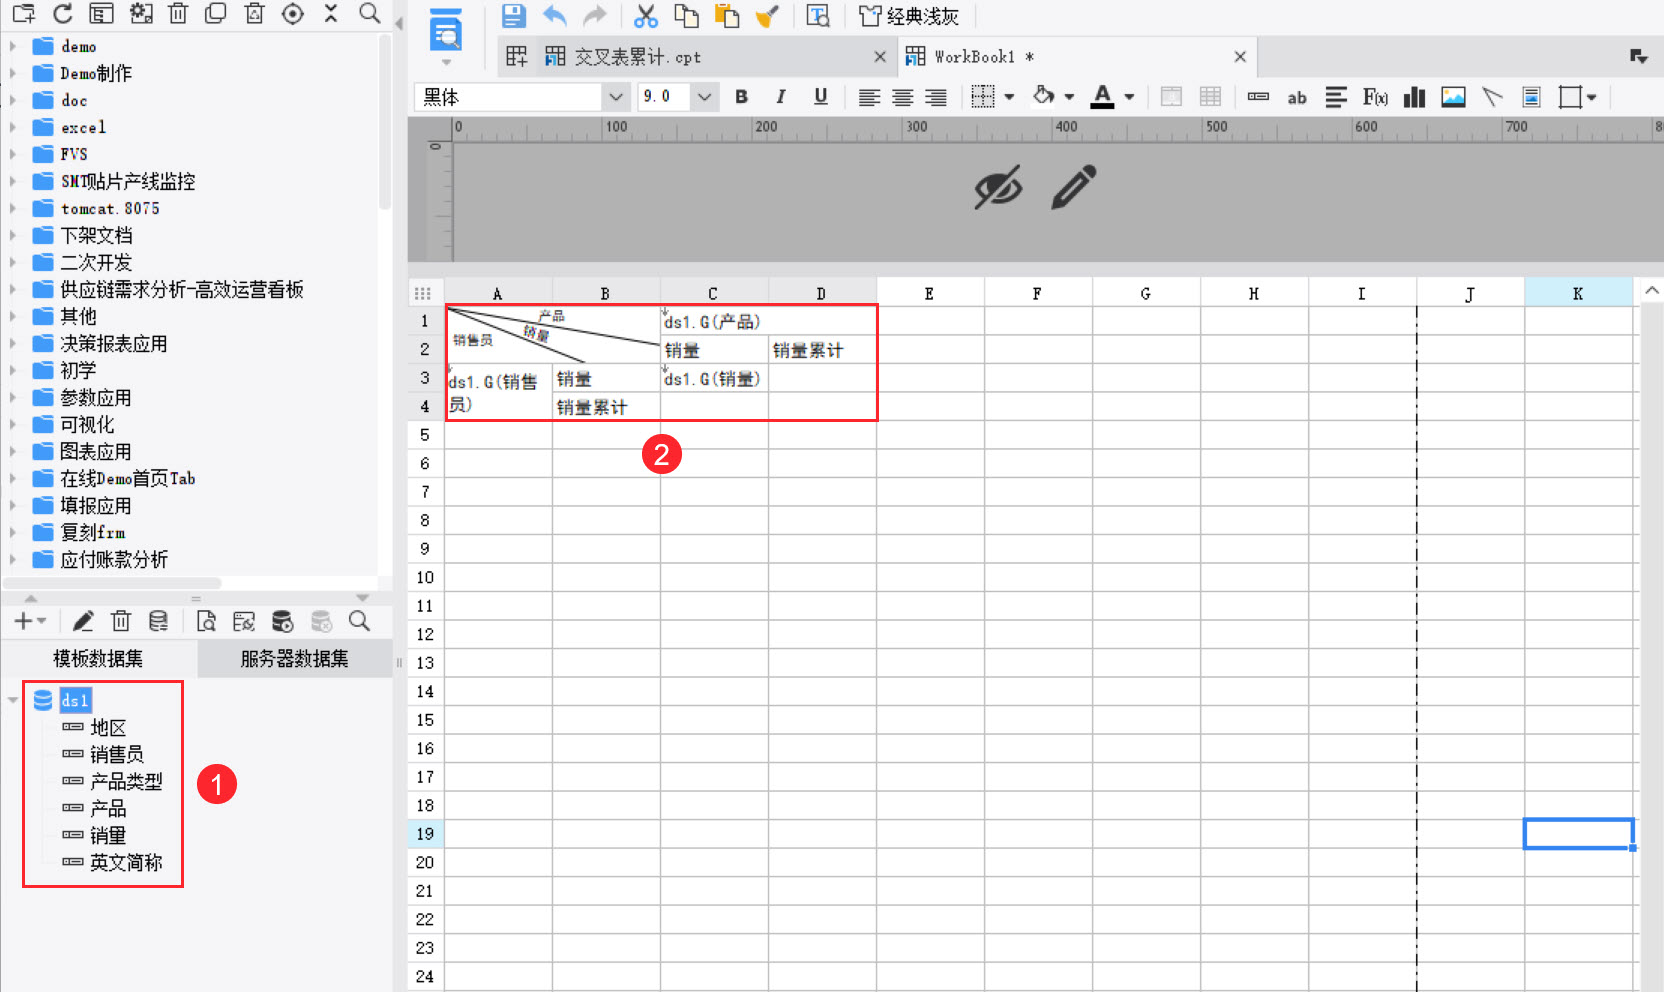Click the blue preview report icon

(x=446, y=32)
